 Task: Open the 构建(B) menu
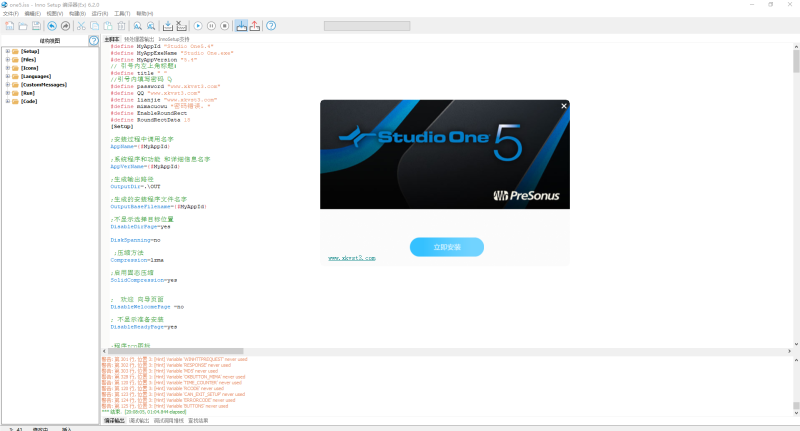tap(77, 14)
